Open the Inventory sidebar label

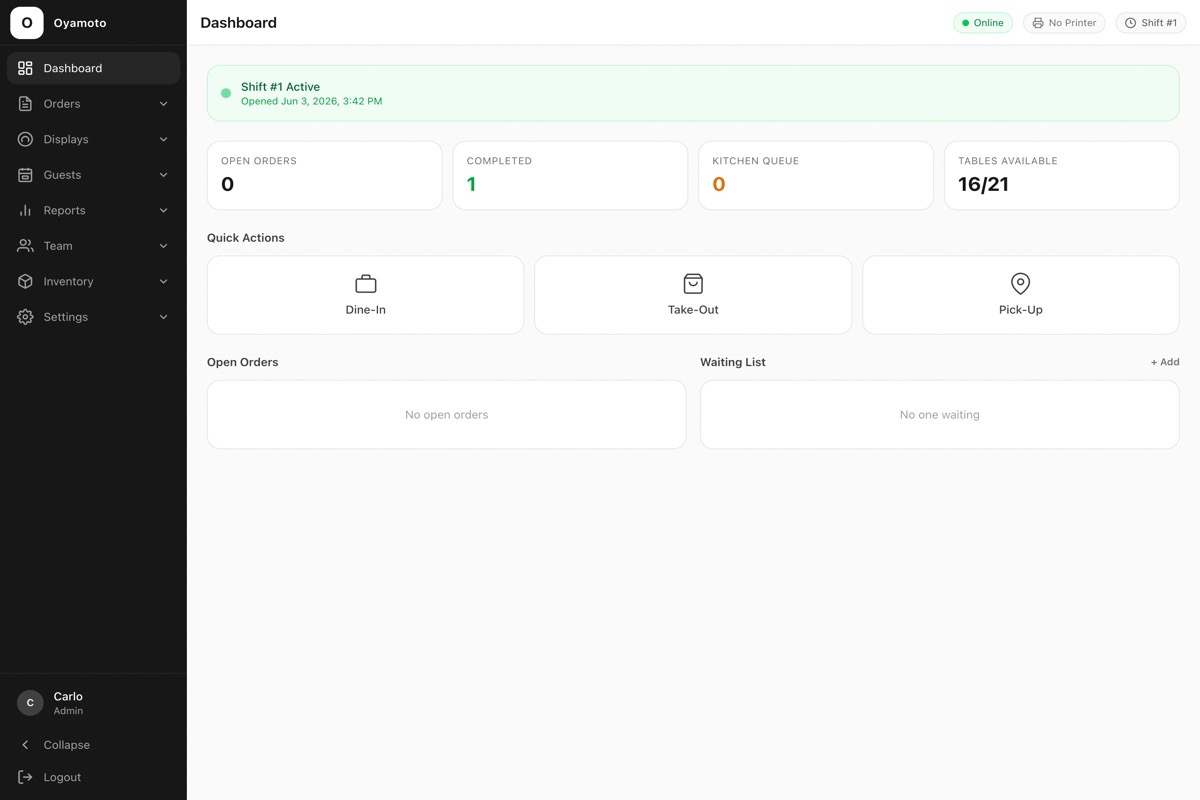coord(68,282)
